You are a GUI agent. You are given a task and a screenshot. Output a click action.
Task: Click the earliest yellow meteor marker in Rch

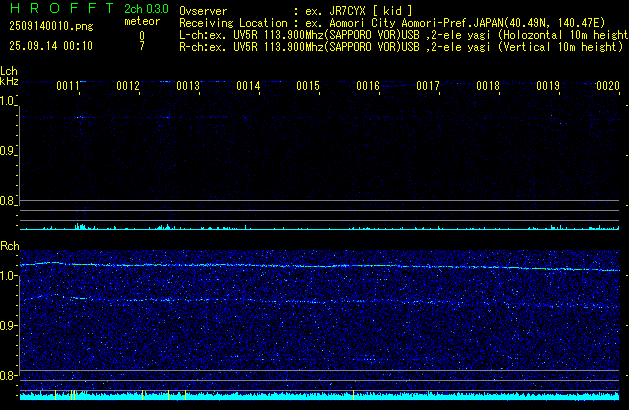(x=55, y=395)
